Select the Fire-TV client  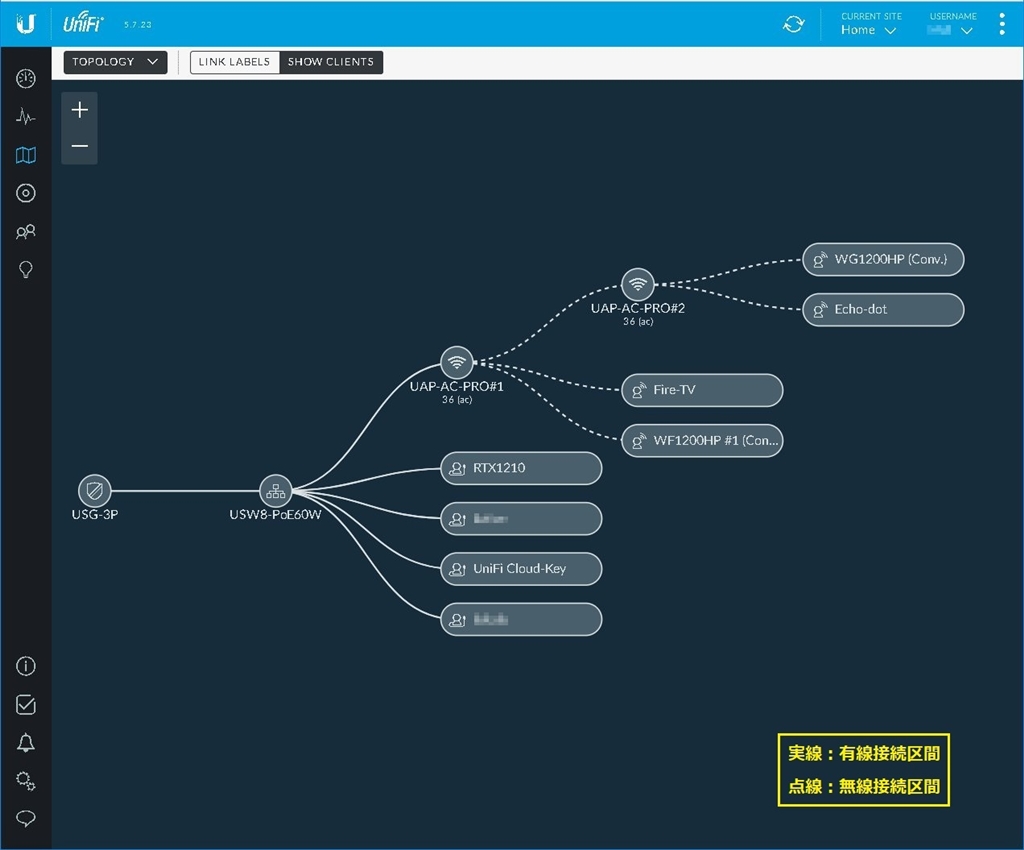(x=702, y=390)
